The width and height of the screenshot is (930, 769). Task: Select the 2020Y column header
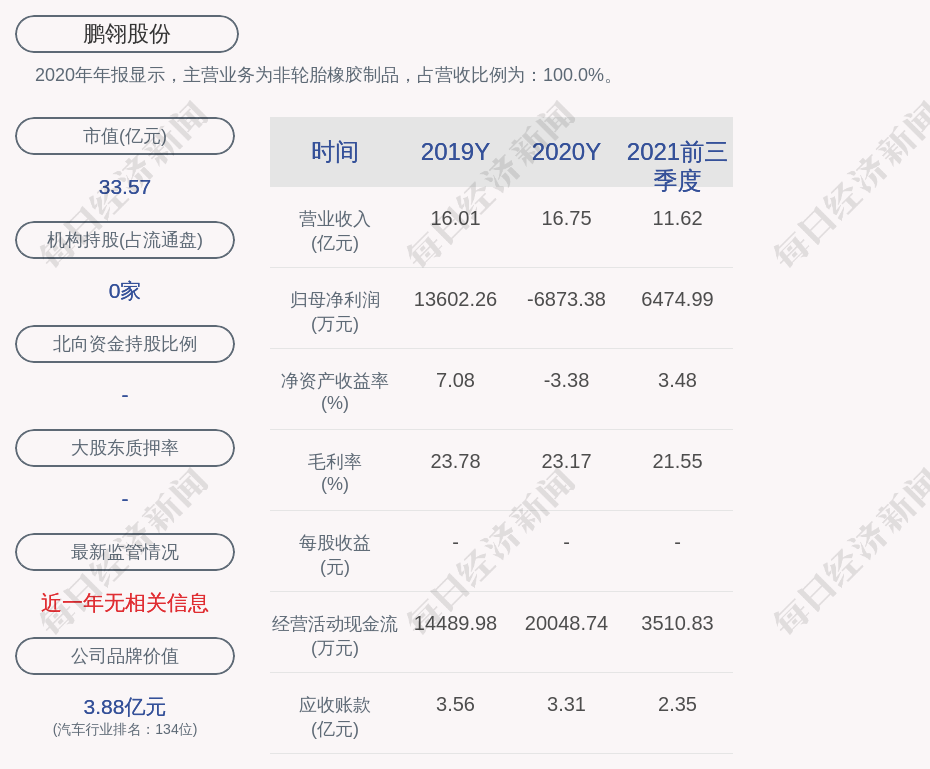click(x=566, y=152)
